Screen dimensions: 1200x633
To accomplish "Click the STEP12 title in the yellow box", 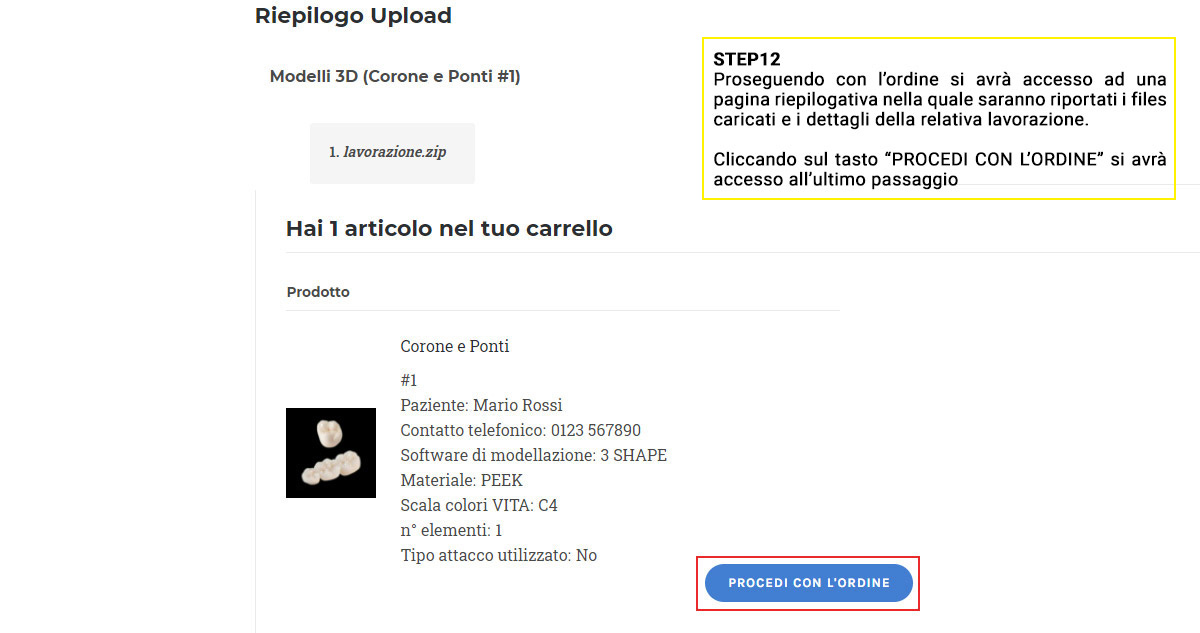I will coord(747,59).
